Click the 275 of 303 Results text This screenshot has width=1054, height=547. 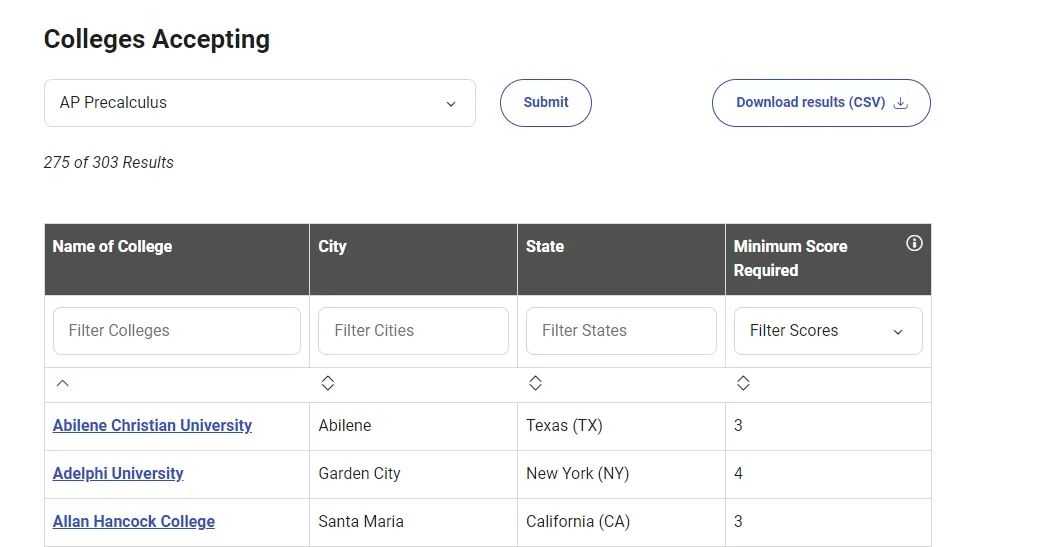(x=109, y=163)
